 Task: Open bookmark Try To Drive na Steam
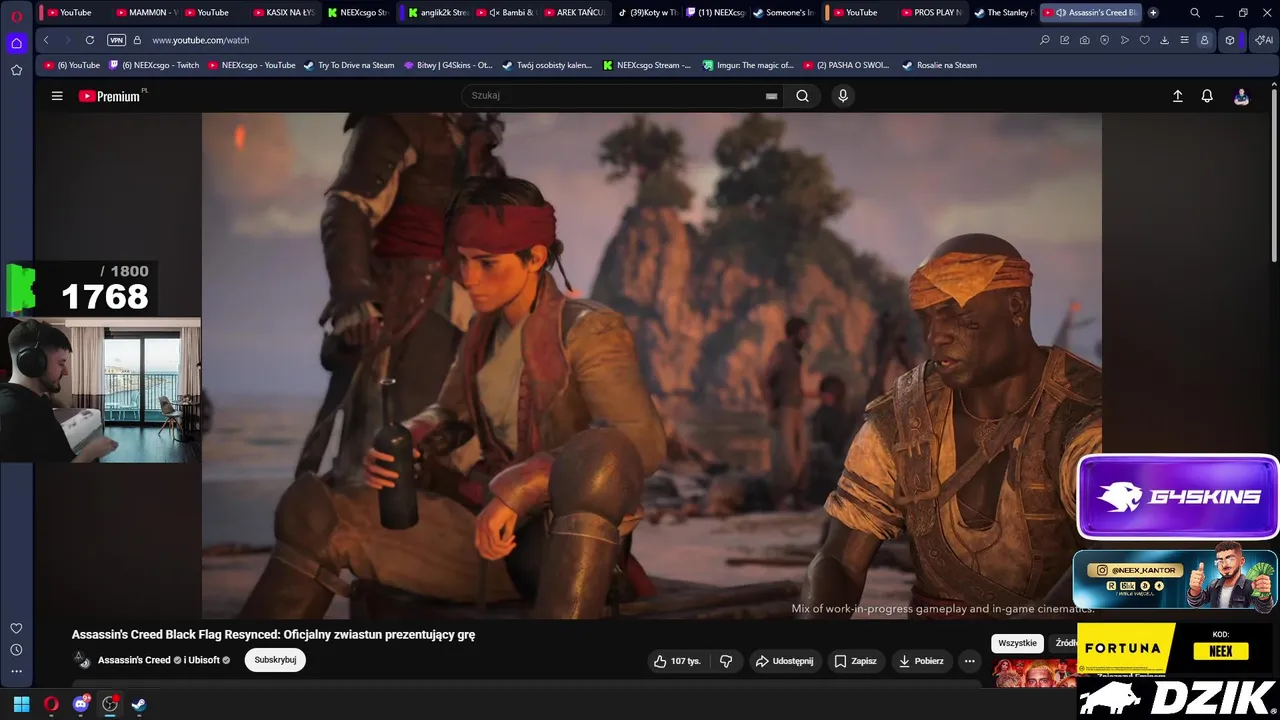click(x=349, y=65)
